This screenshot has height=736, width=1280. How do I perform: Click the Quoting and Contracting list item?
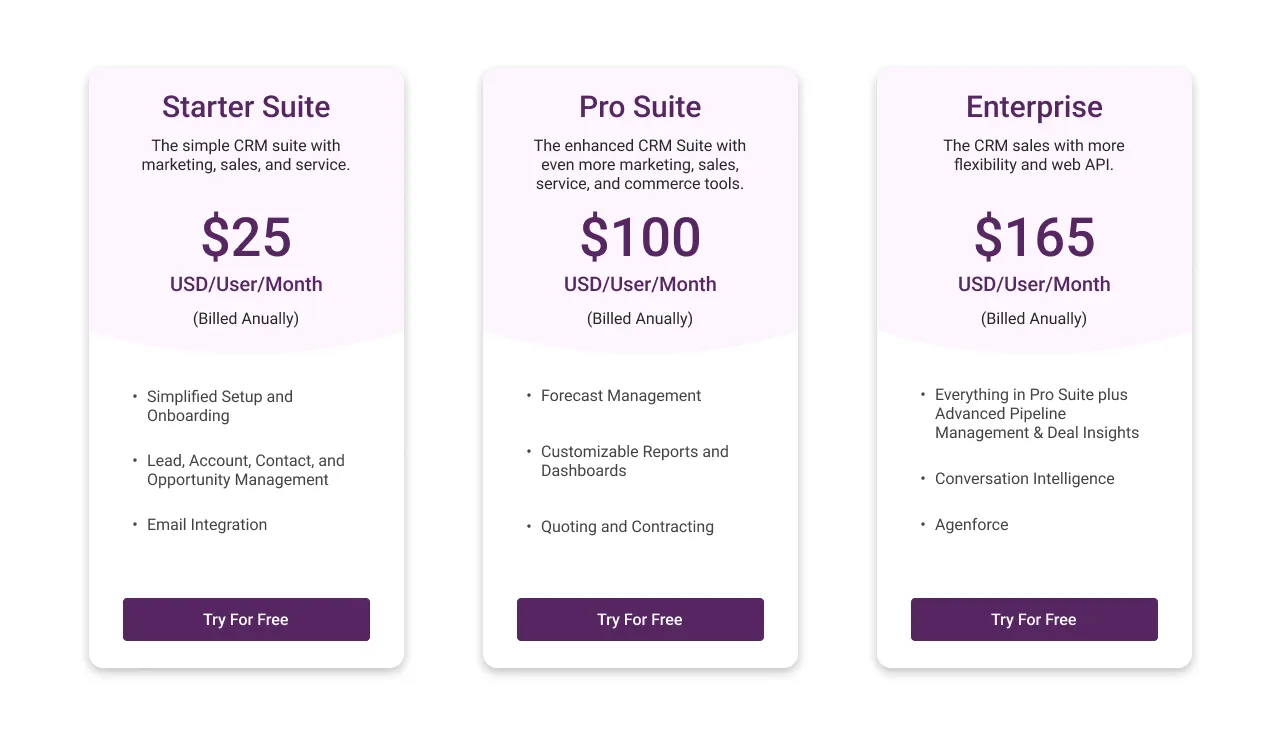pos(627,526)
